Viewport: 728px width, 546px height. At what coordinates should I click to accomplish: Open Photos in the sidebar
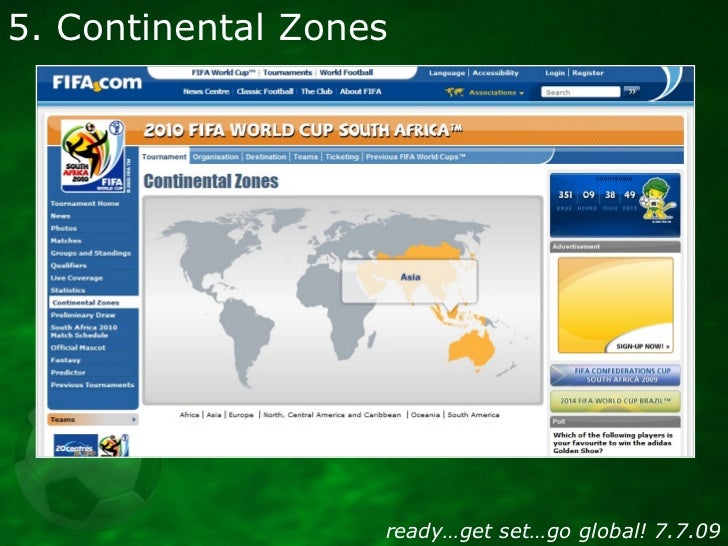64,228
